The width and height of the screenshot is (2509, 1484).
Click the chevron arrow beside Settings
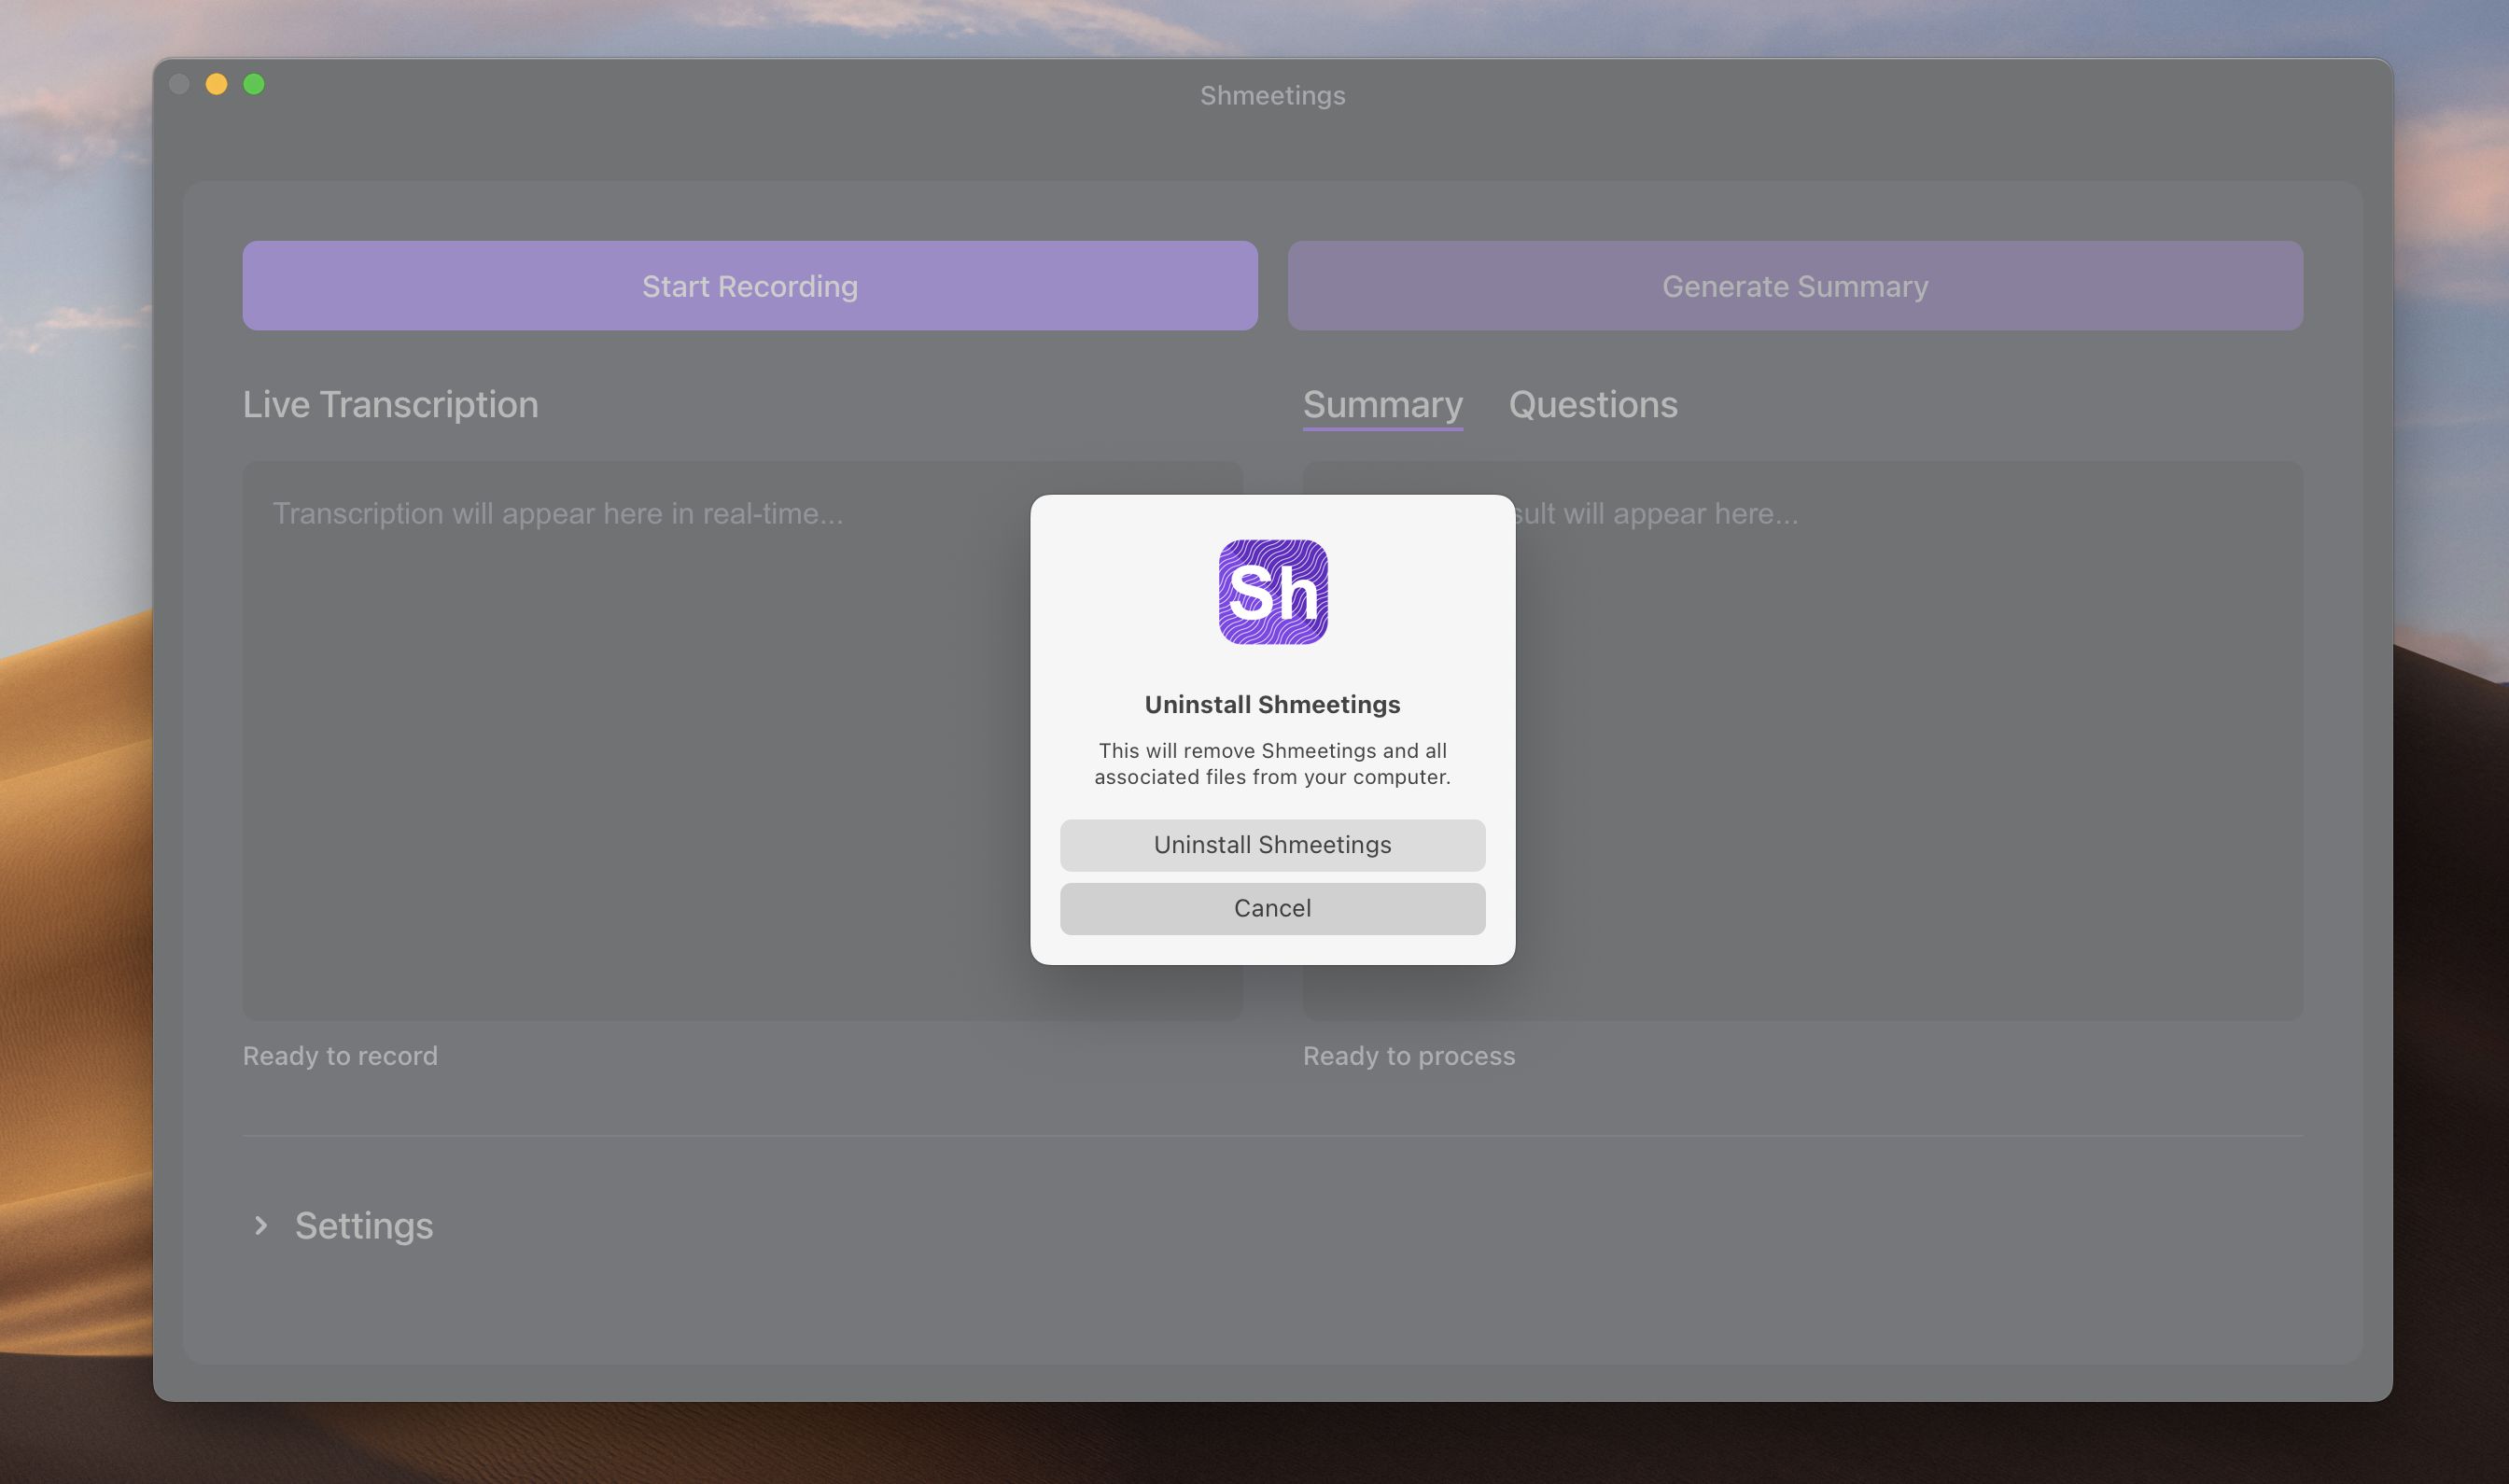coord(262,1226)
